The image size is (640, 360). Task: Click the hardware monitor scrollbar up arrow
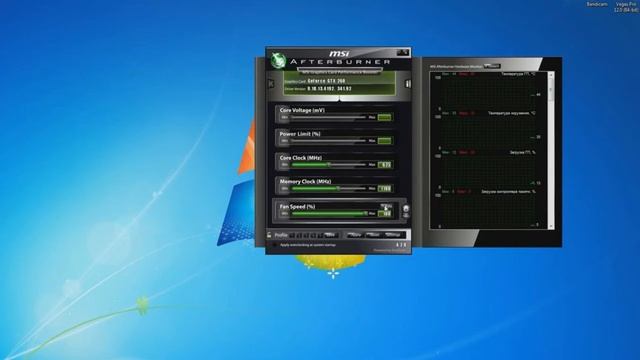point(551,75)
